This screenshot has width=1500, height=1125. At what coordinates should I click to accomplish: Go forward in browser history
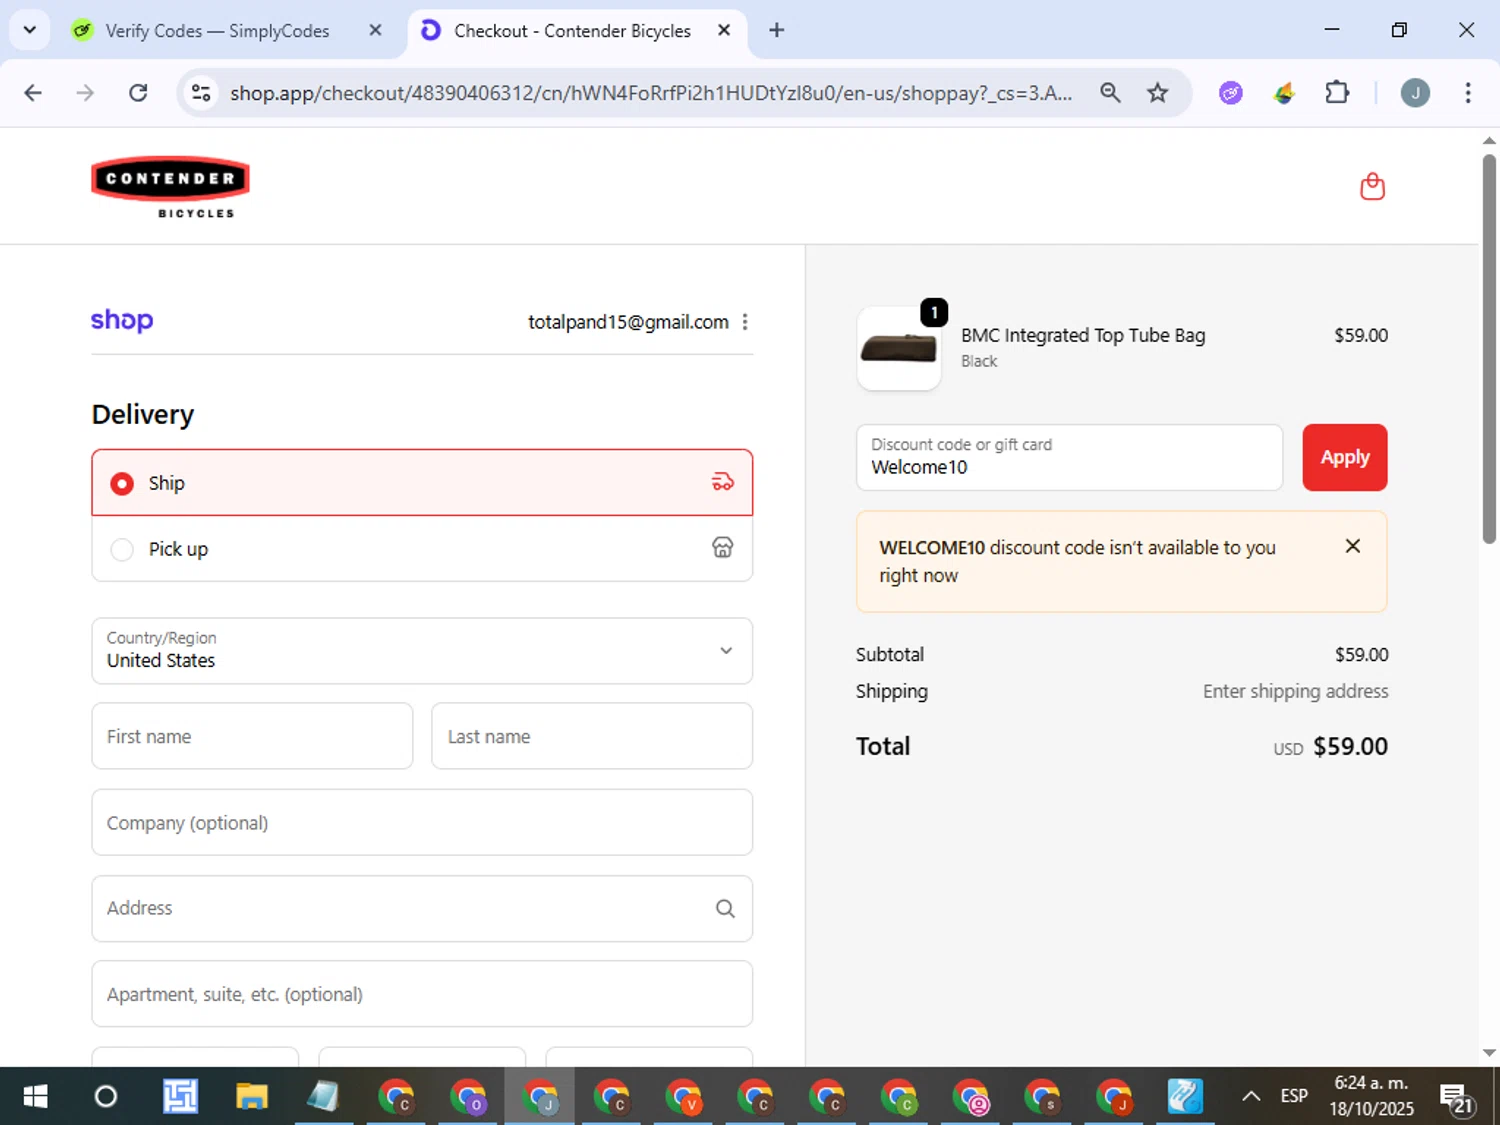click(x=85, y=93)
